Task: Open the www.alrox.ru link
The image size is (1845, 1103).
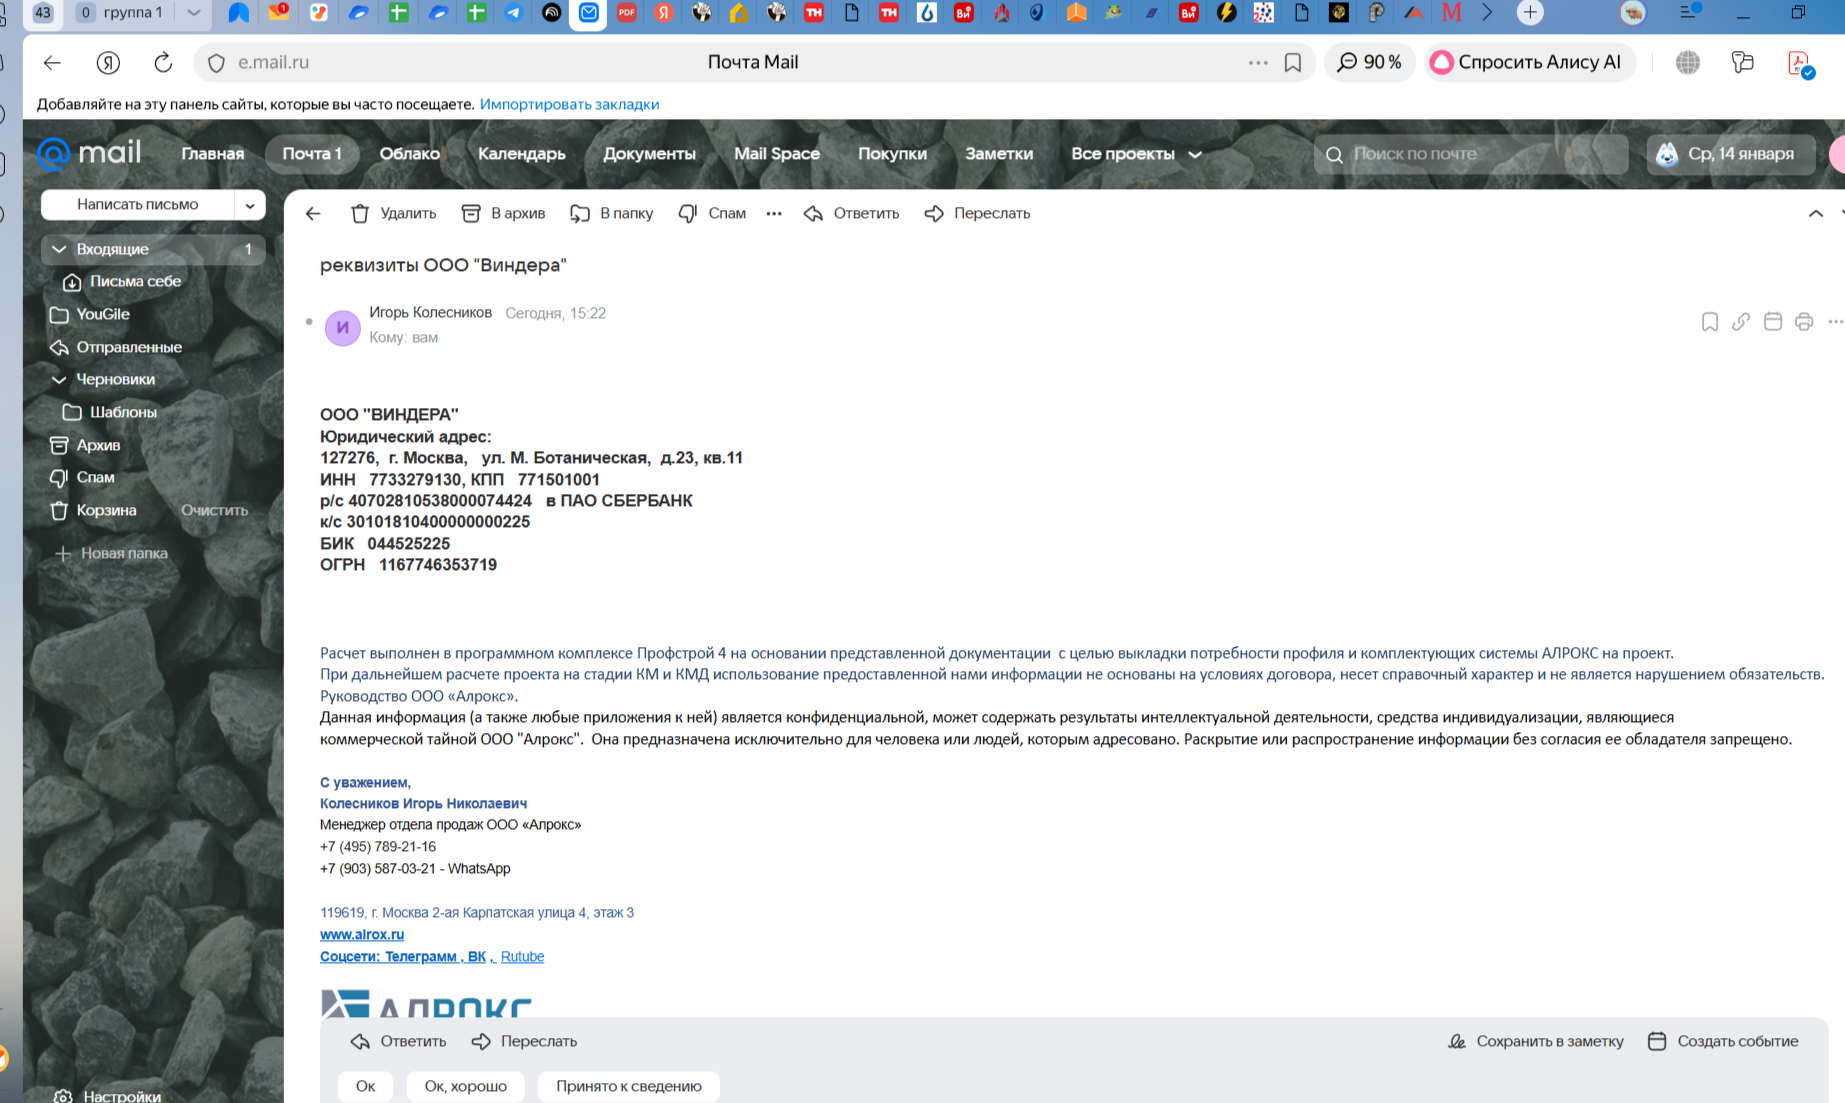Action: coord(362,934)
